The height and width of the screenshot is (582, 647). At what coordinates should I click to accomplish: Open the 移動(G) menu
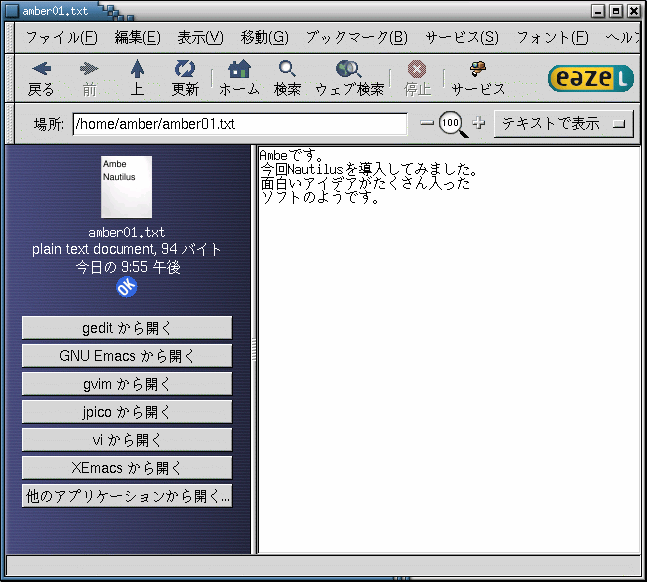point(264,38)
